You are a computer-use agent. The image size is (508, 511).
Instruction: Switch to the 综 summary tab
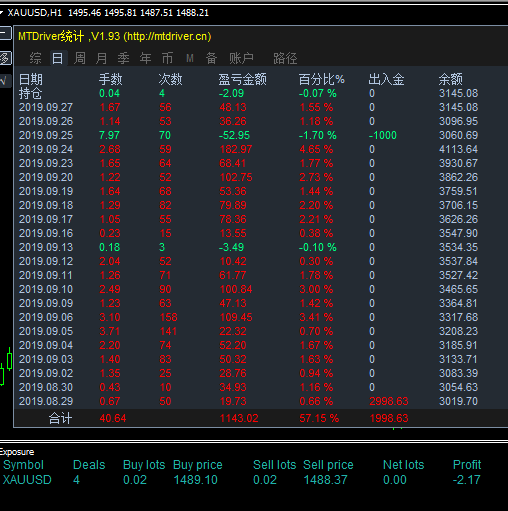click(35, 58)
